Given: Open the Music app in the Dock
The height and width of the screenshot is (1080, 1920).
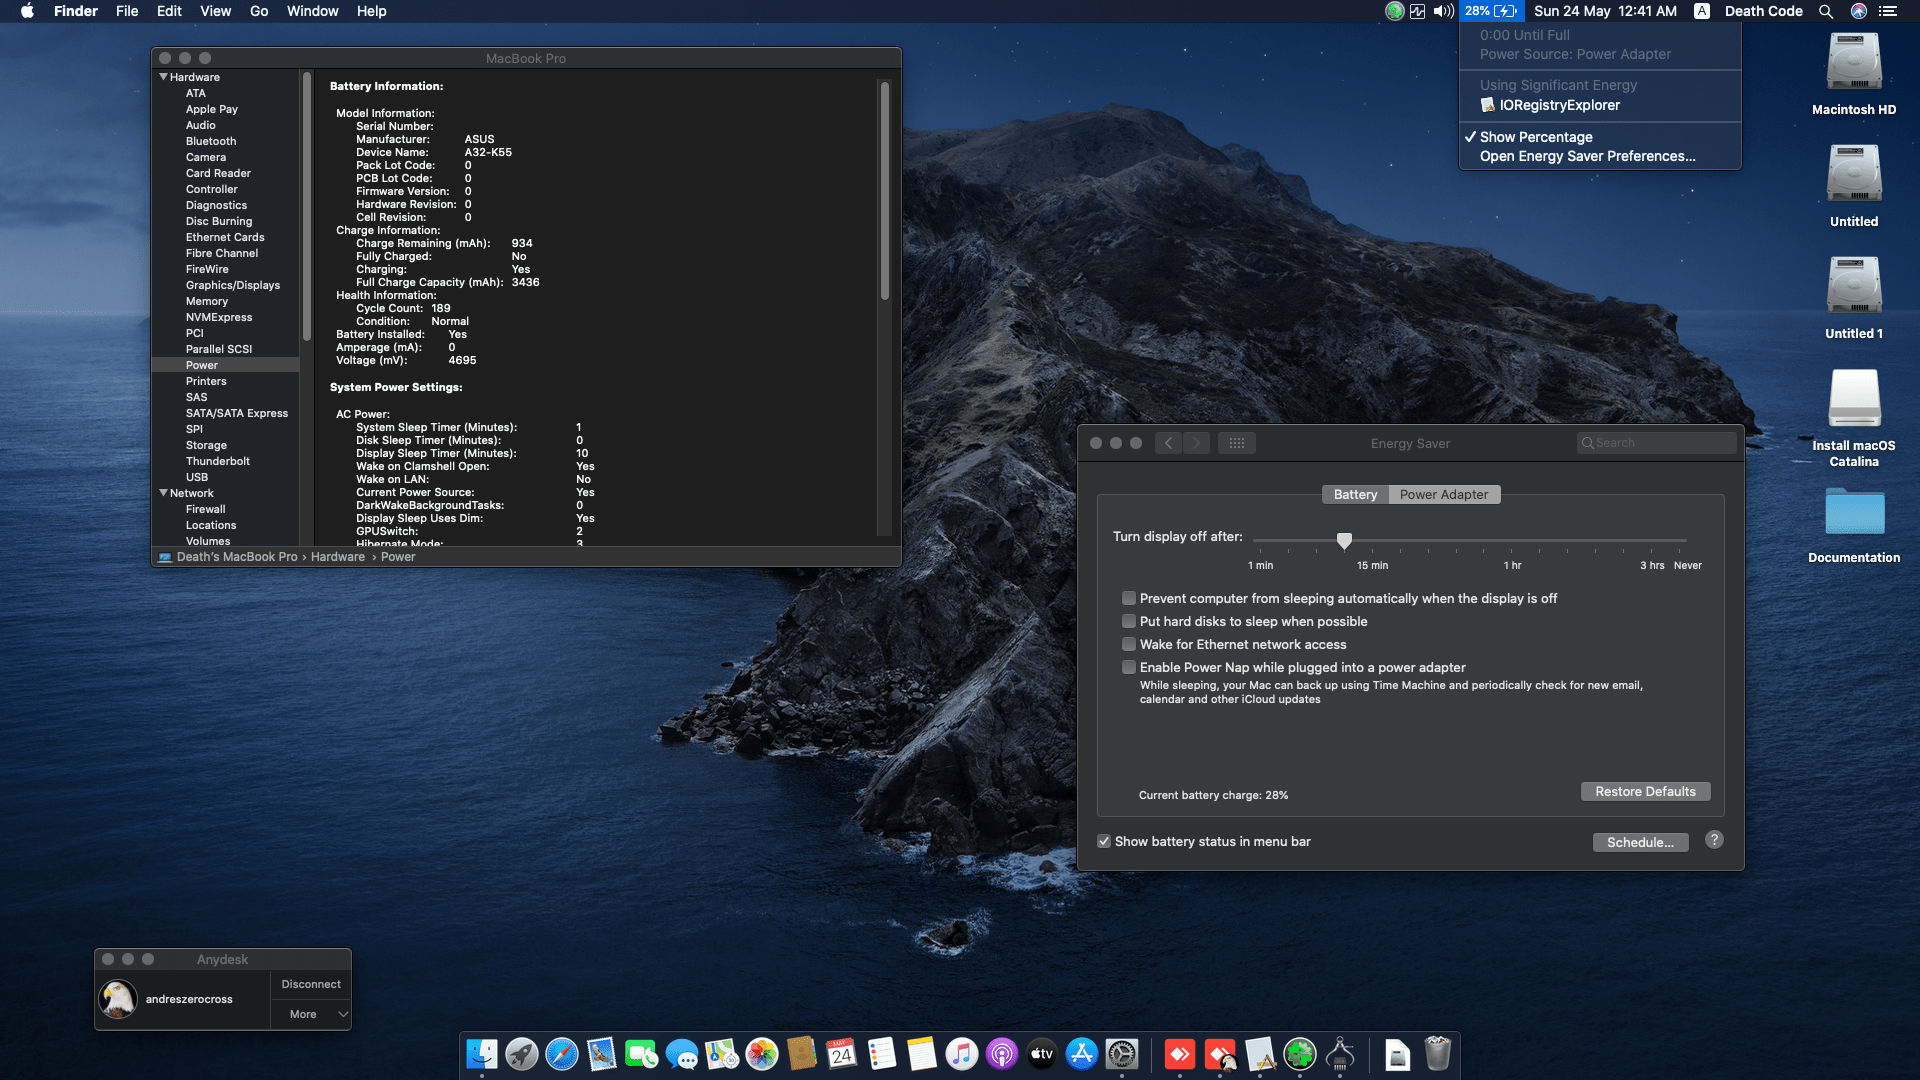Looking at the screenshot, I should click(961, 1055).
